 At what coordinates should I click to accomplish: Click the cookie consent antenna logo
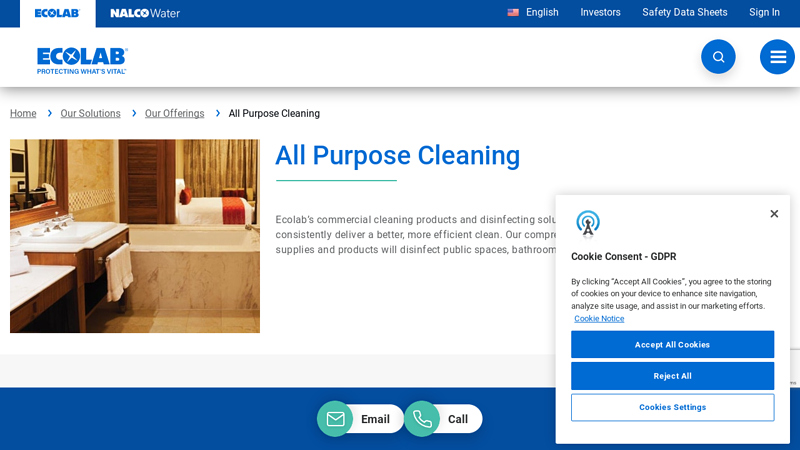pyautogui.click(x=588, y=224)
